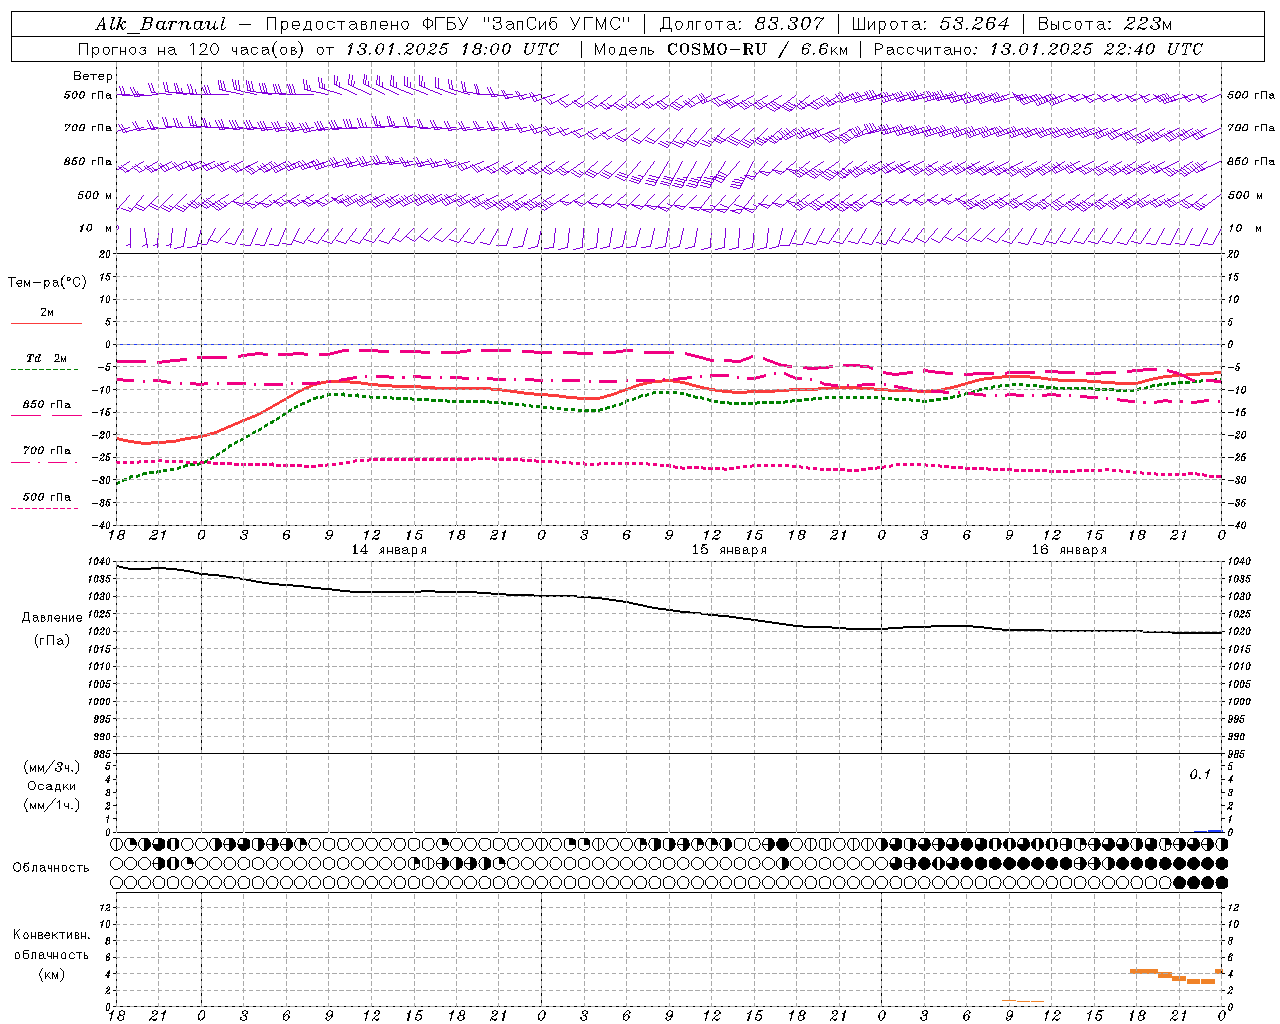Click the '700 гПа' legend entry in temperature panel
The image size is (1280, 1024).
coord(47,451)
